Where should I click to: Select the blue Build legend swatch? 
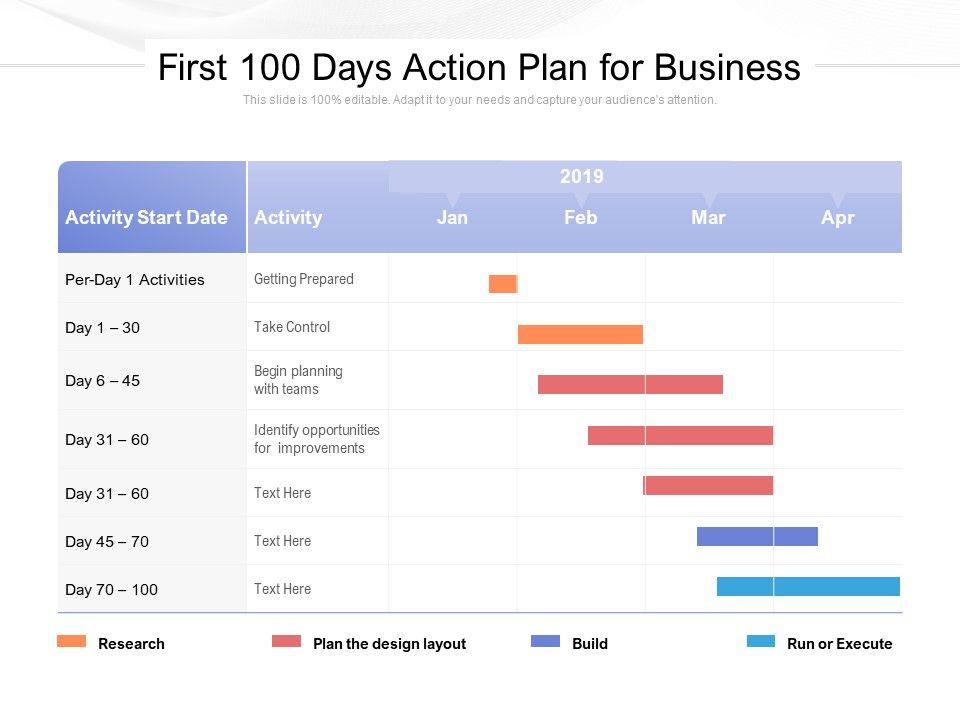(545, 641)
